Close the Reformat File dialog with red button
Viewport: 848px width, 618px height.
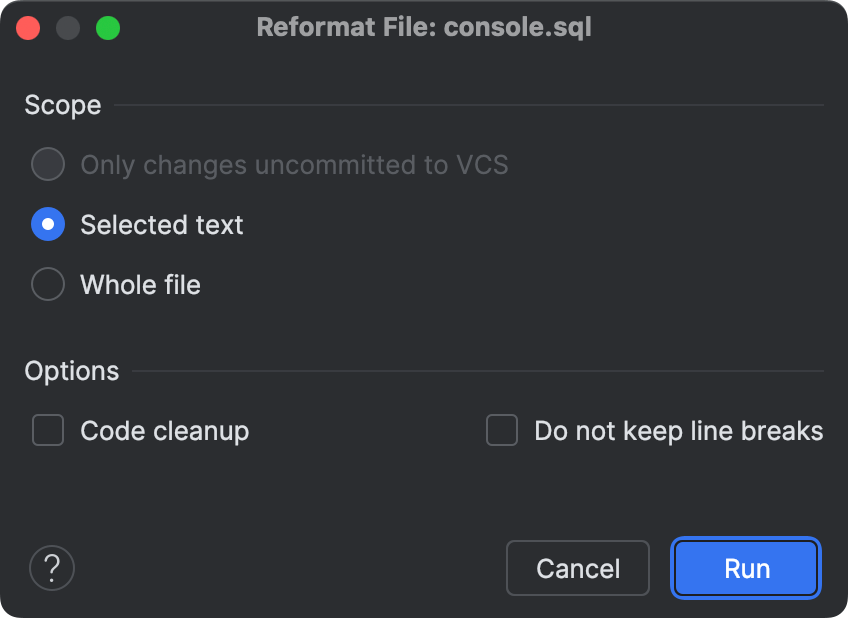point(28,28)
